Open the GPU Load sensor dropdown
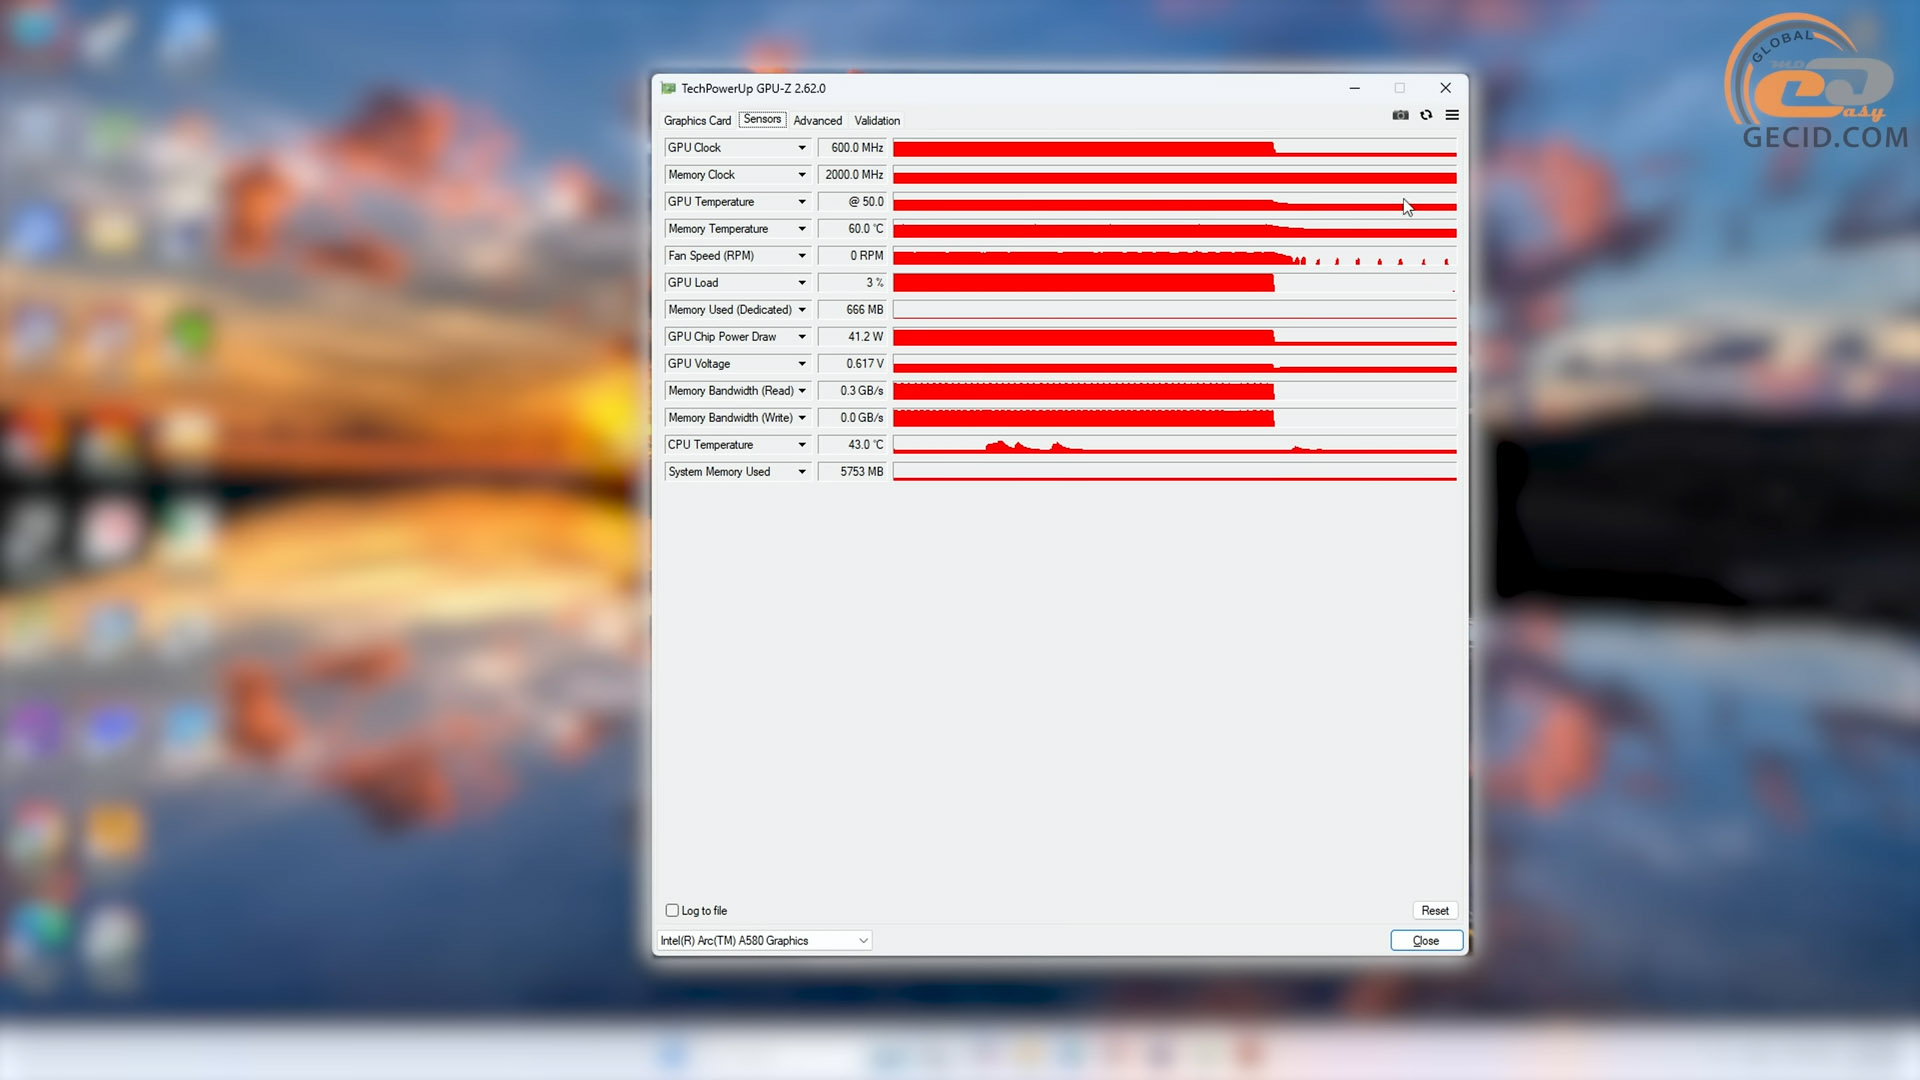This screenshot has width=1920, height=1080. pos(802,282)
